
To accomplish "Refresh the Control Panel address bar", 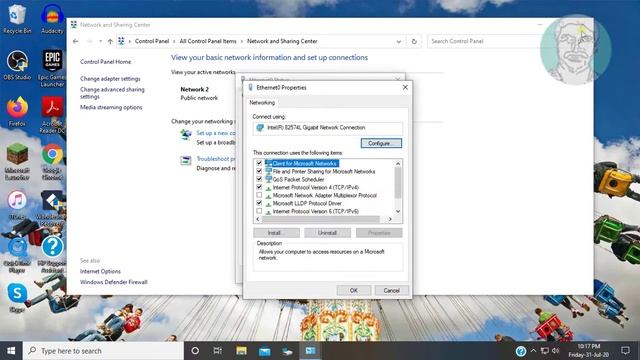I will pos(414,41).
